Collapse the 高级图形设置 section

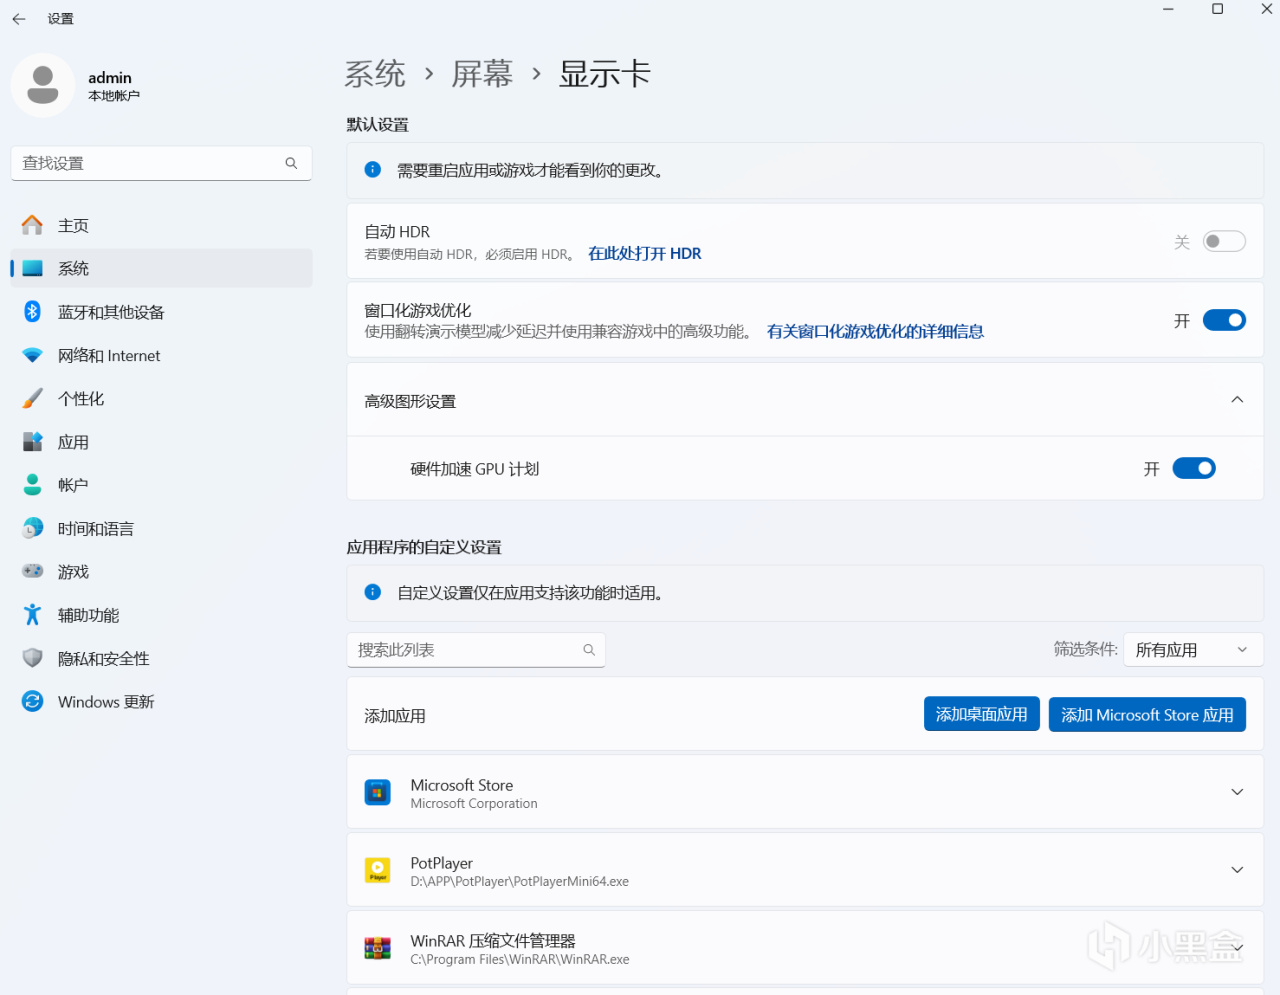pos(1237,398)
